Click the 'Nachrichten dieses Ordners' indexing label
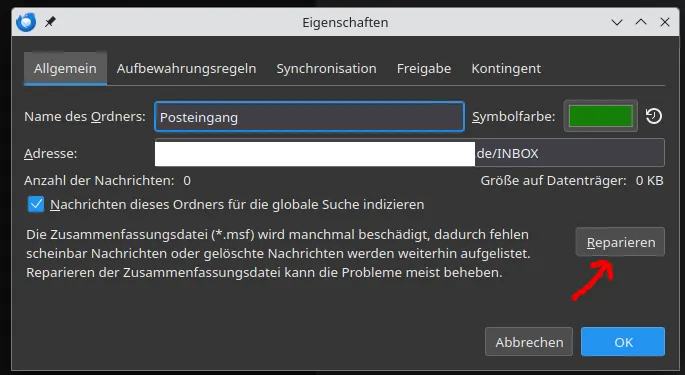The image size is (685, 375). [237, 205]
